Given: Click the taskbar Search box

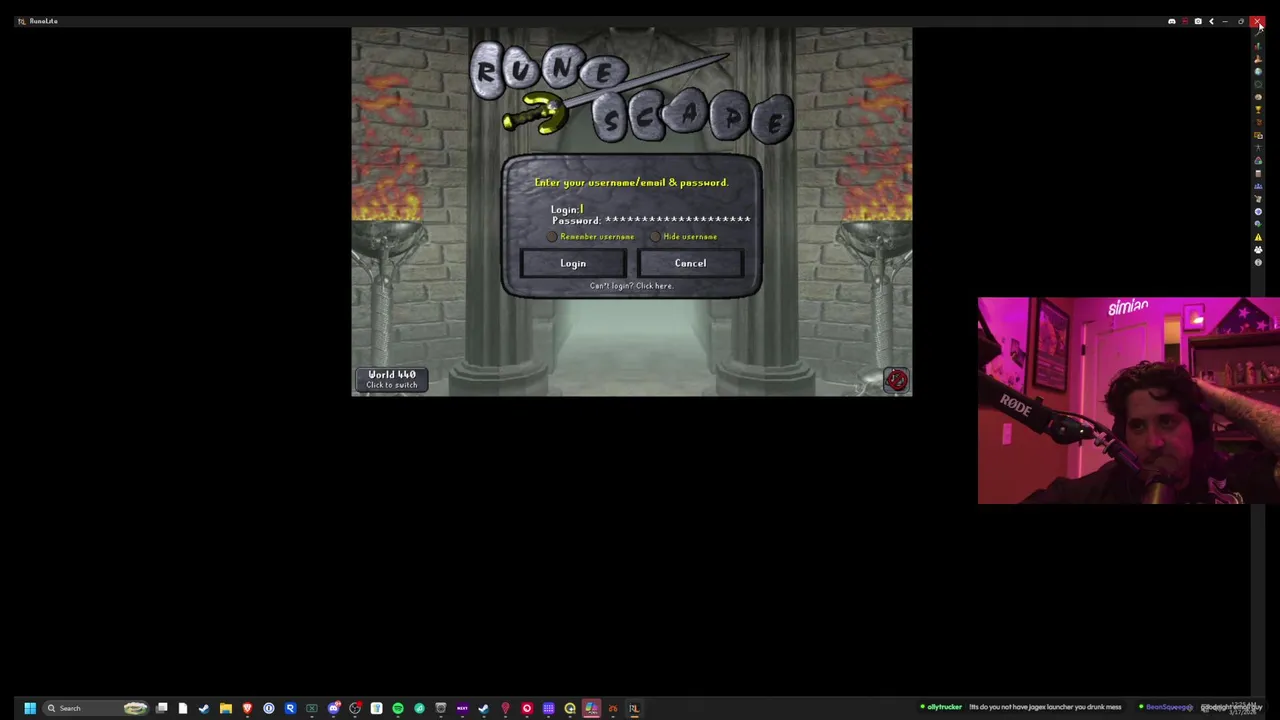Looking at the screenshot, I should (94, 708).
